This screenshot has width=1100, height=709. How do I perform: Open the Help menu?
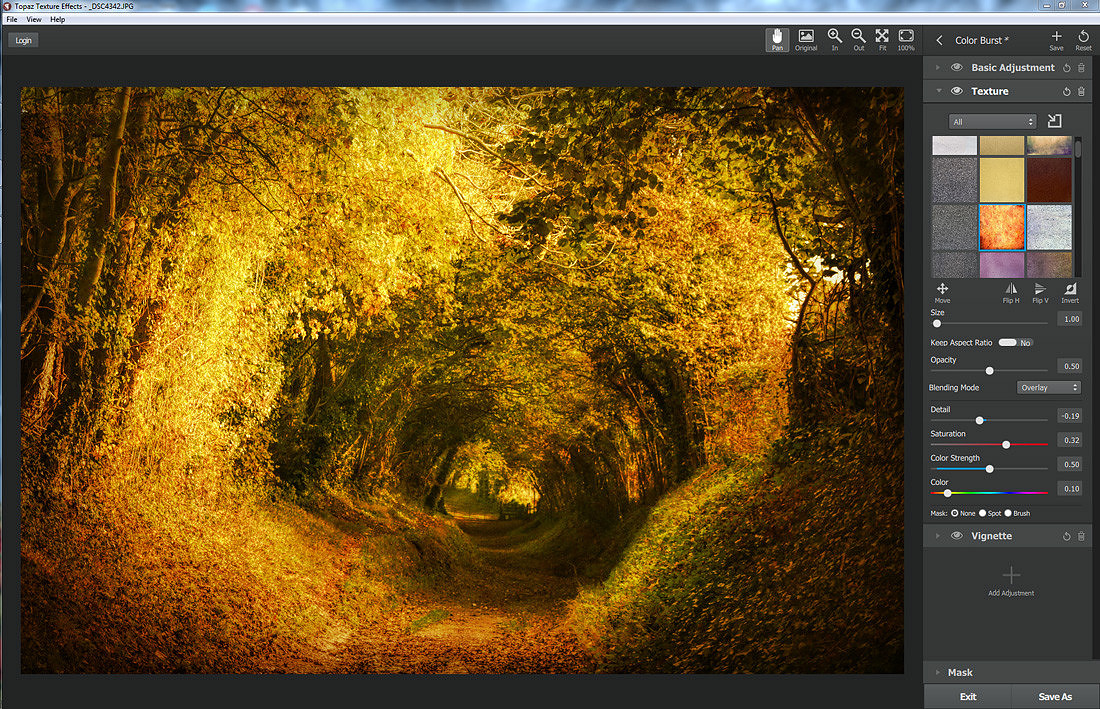58,20
